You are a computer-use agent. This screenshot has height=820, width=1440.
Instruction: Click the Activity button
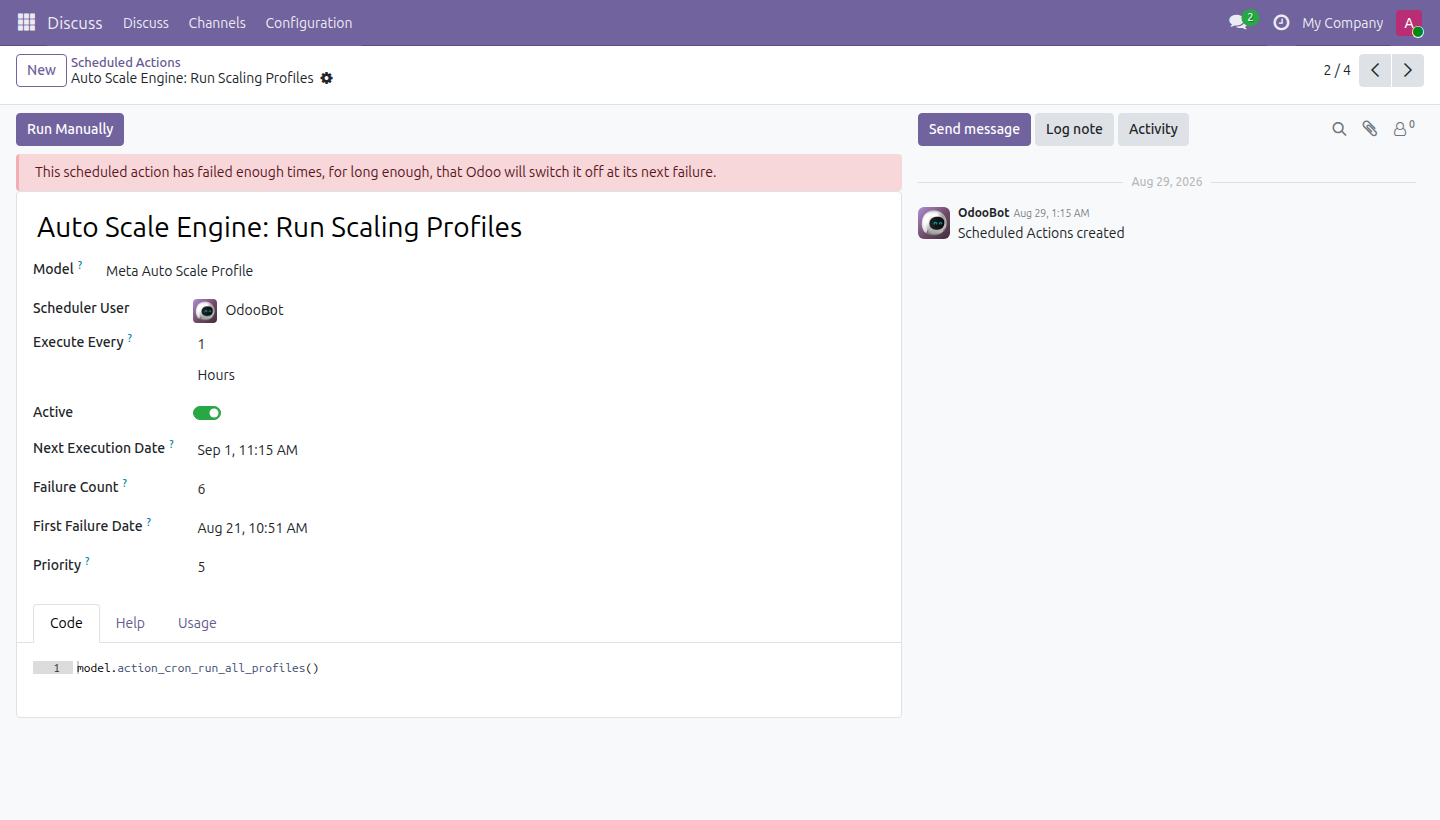coord(1153,129)
